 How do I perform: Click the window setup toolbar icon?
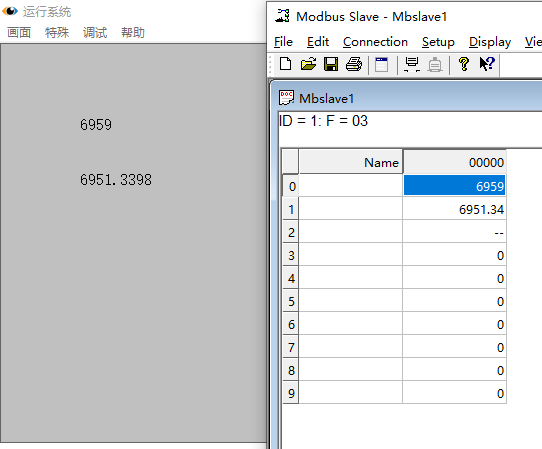tap(382, 65)
